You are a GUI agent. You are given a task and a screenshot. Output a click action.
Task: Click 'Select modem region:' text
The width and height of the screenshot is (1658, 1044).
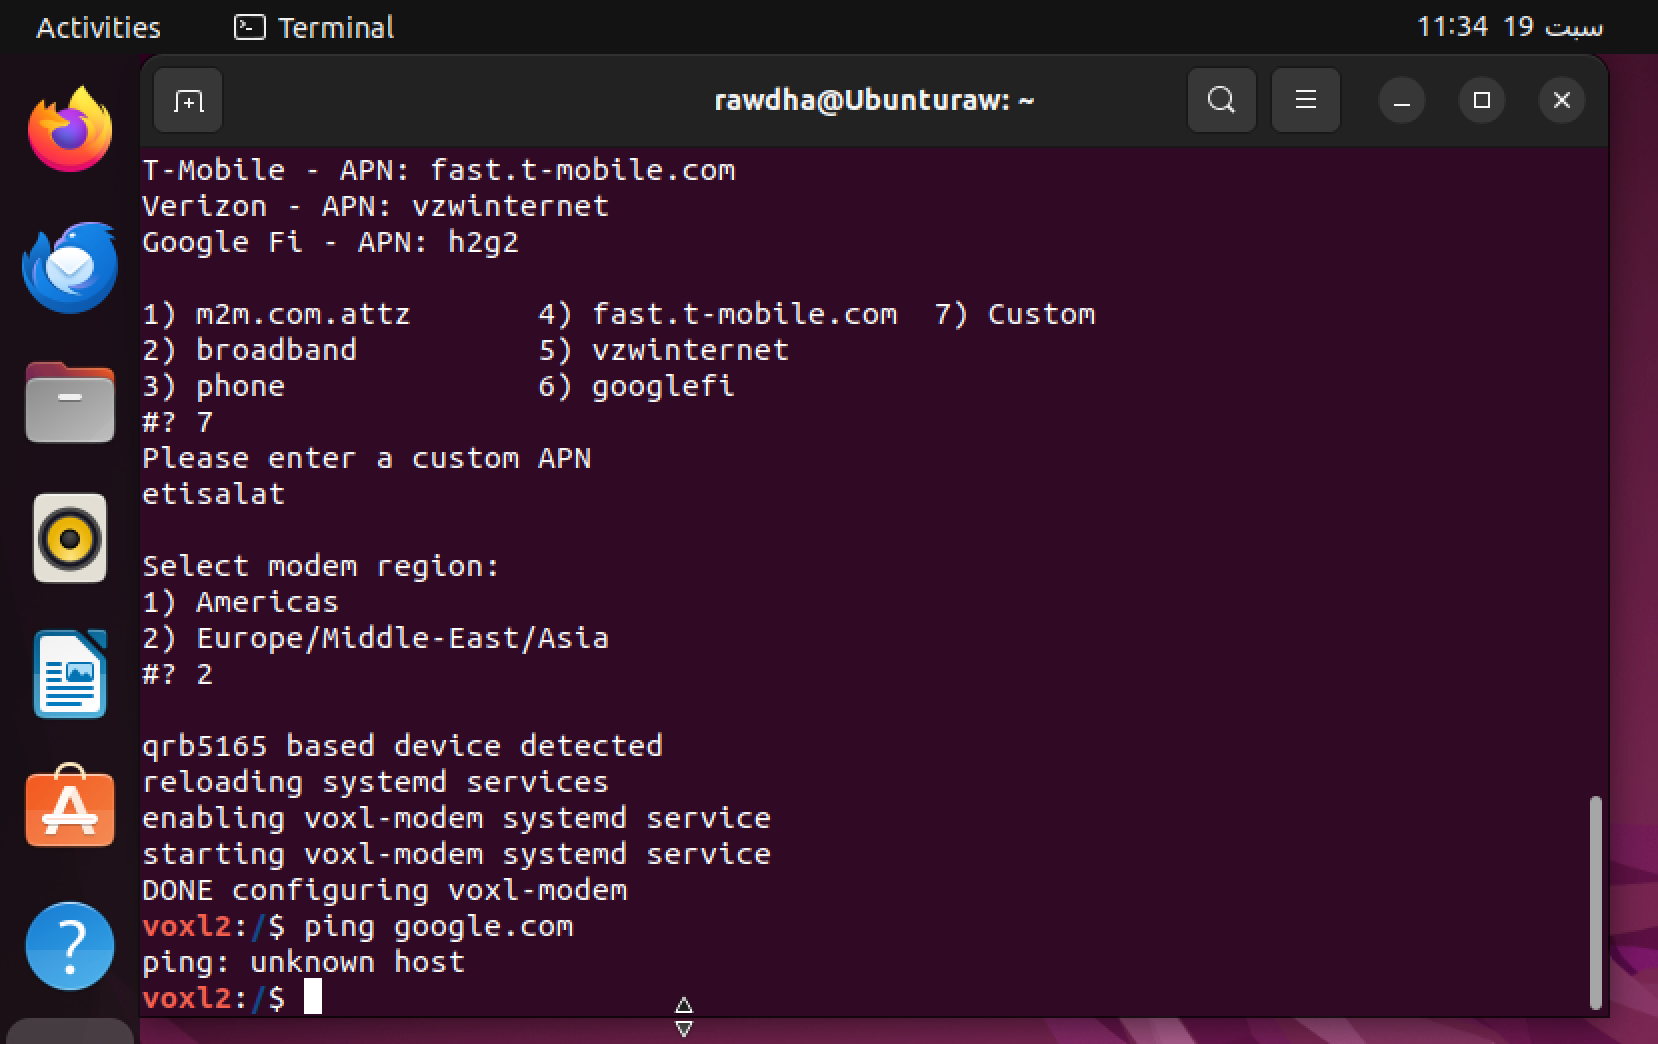pos(320,566)
